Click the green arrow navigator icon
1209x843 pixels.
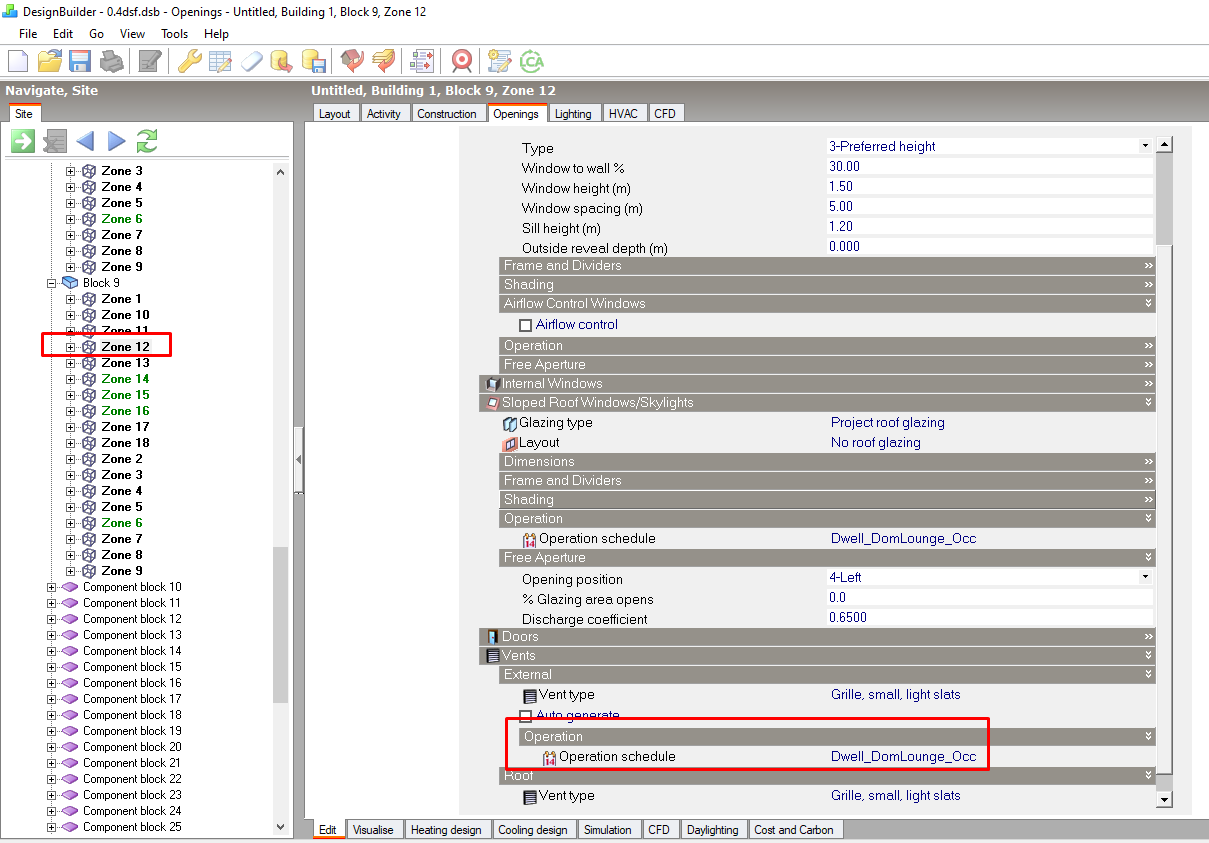point(23,141)
